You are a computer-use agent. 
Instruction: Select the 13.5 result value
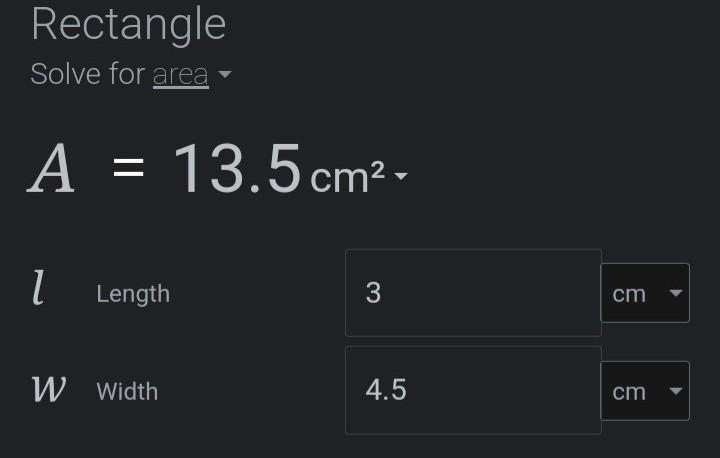point(237,170)
